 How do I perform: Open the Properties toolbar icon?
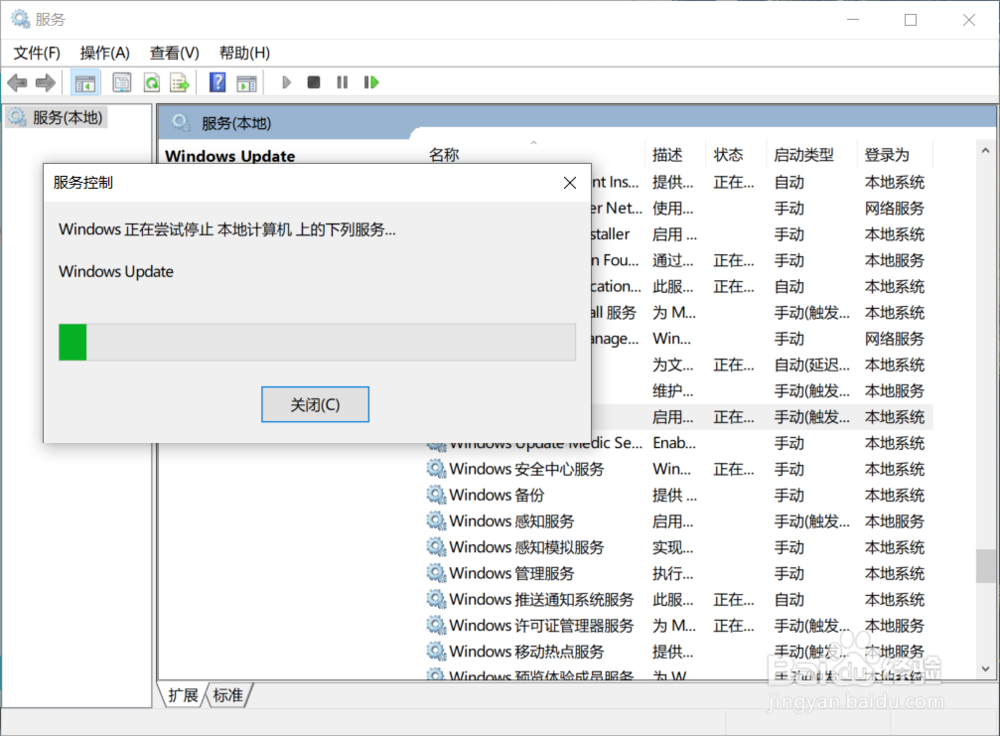(122, 82)
